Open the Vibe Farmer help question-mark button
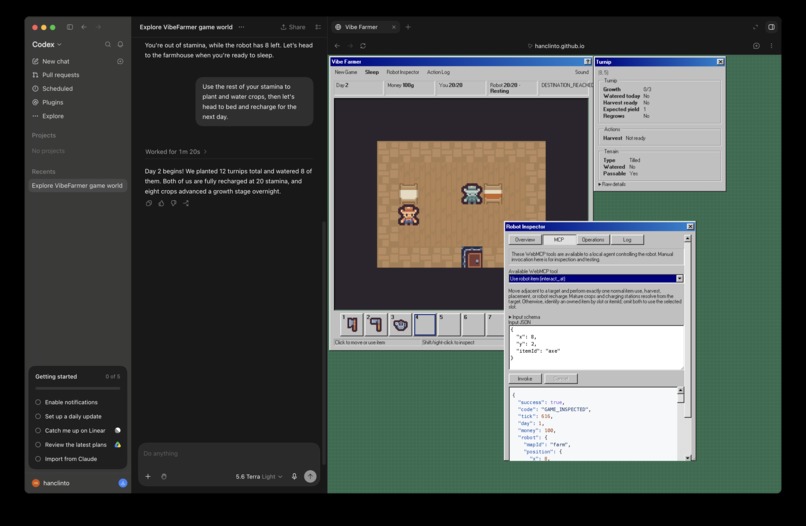Image resolution: width=806 pixels, height=526 pixels. [587, 62]
